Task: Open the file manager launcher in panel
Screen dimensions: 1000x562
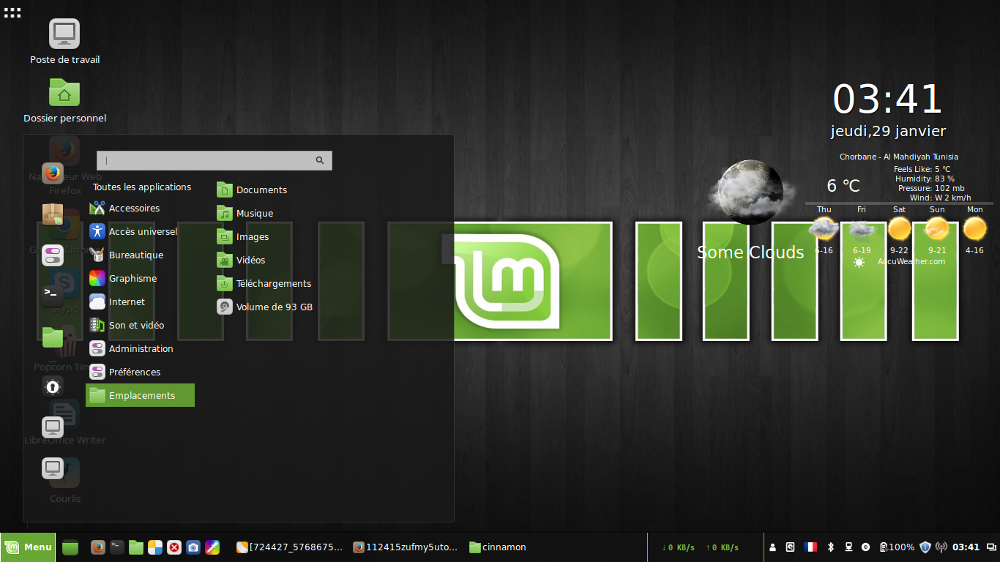Action: point(136,547)
